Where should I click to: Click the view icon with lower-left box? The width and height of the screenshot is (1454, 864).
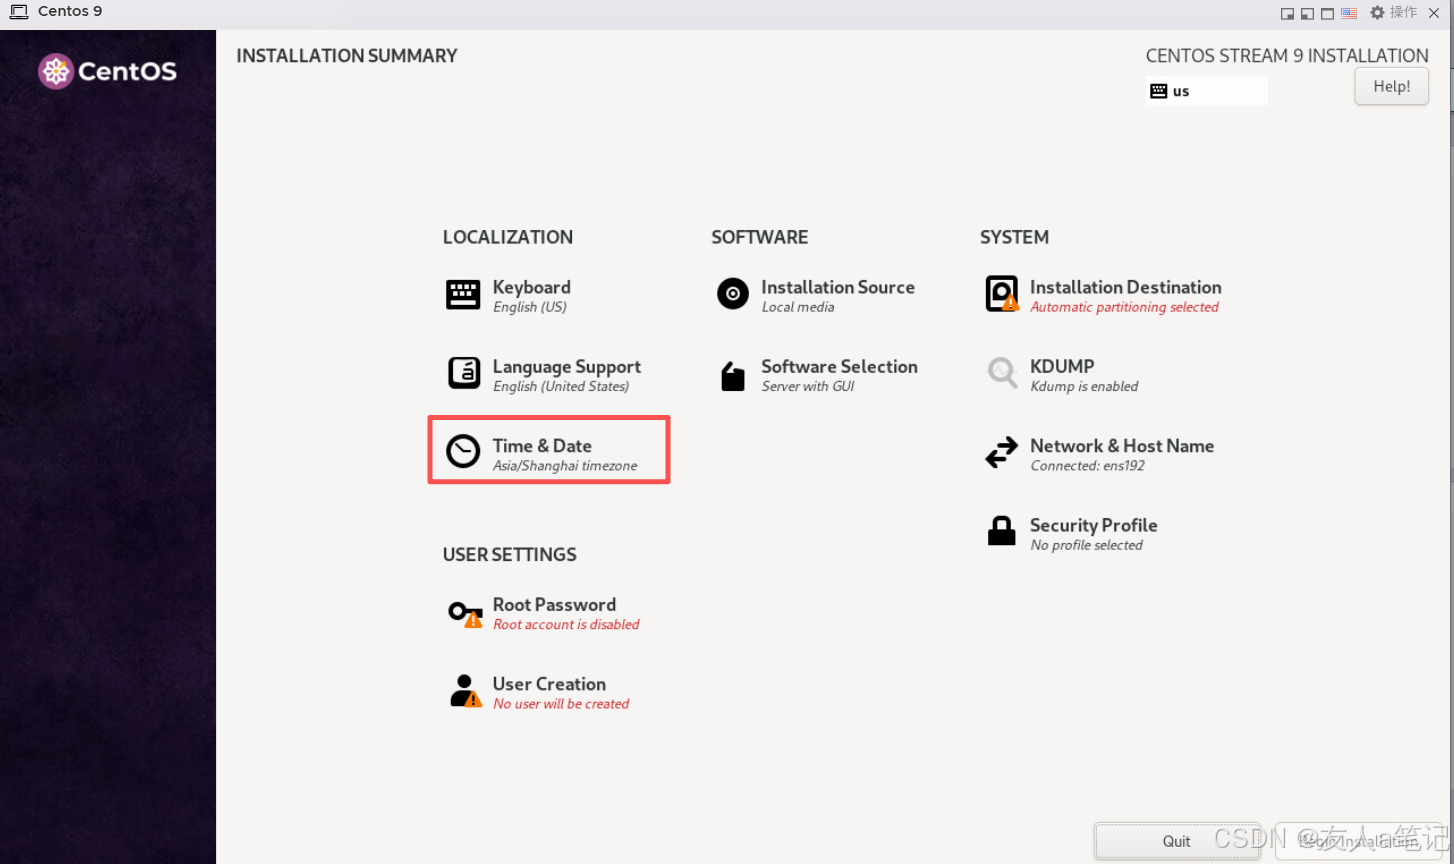tap(1308, 13)
